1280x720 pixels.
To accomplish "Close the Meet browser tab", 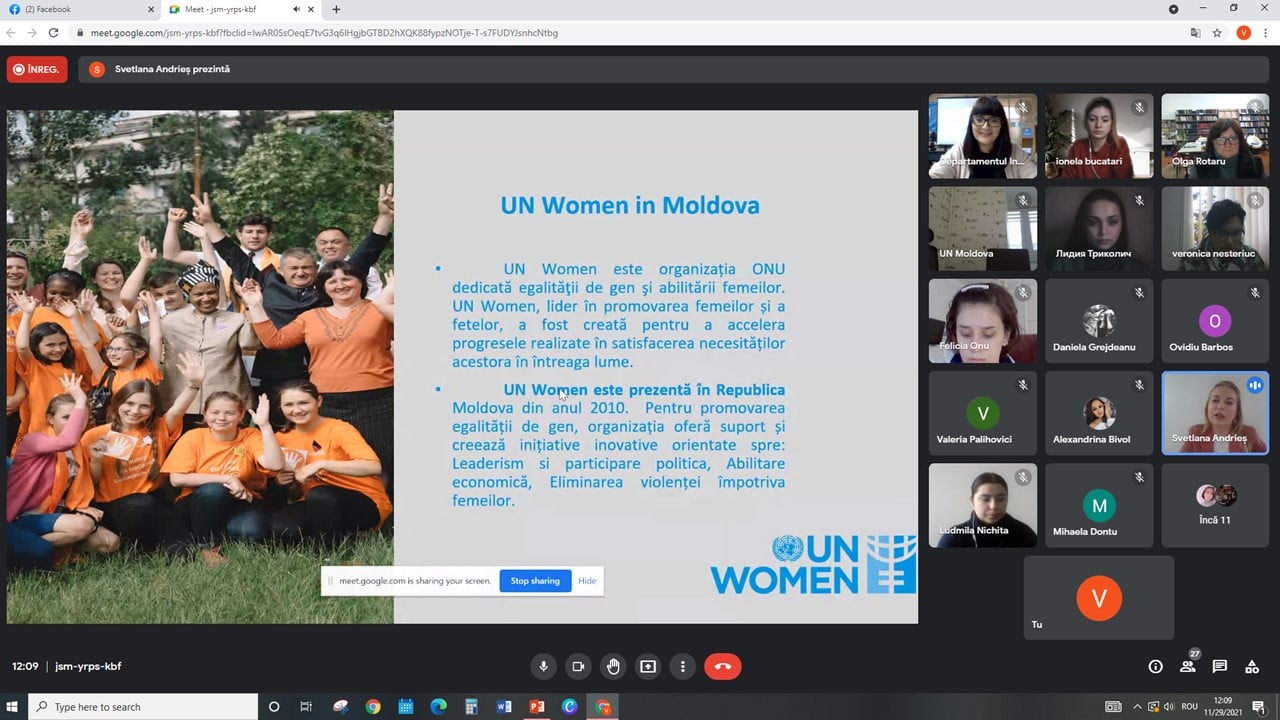I will coord(311,9).
